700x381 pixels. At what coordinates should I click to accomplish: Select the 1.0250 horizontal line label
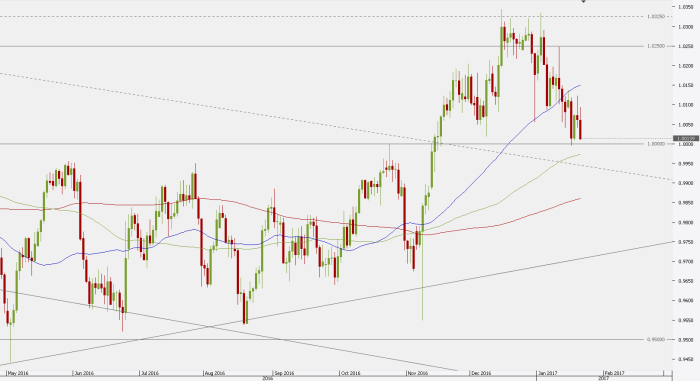click(x=655, y=46)
